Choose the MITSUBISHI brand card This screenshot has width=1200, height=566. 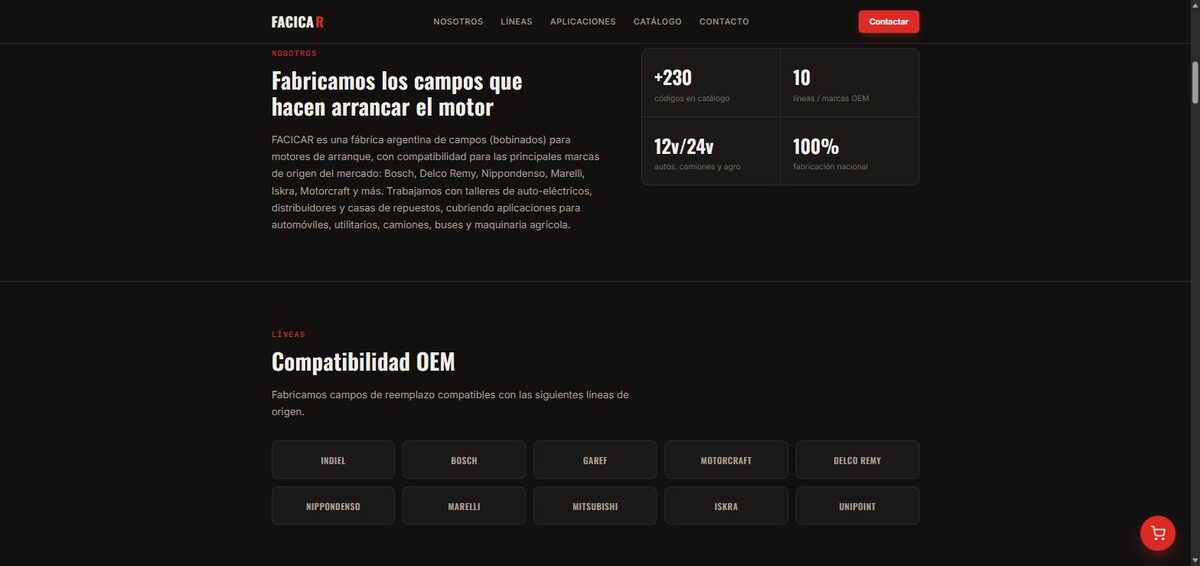click(595, 506)
